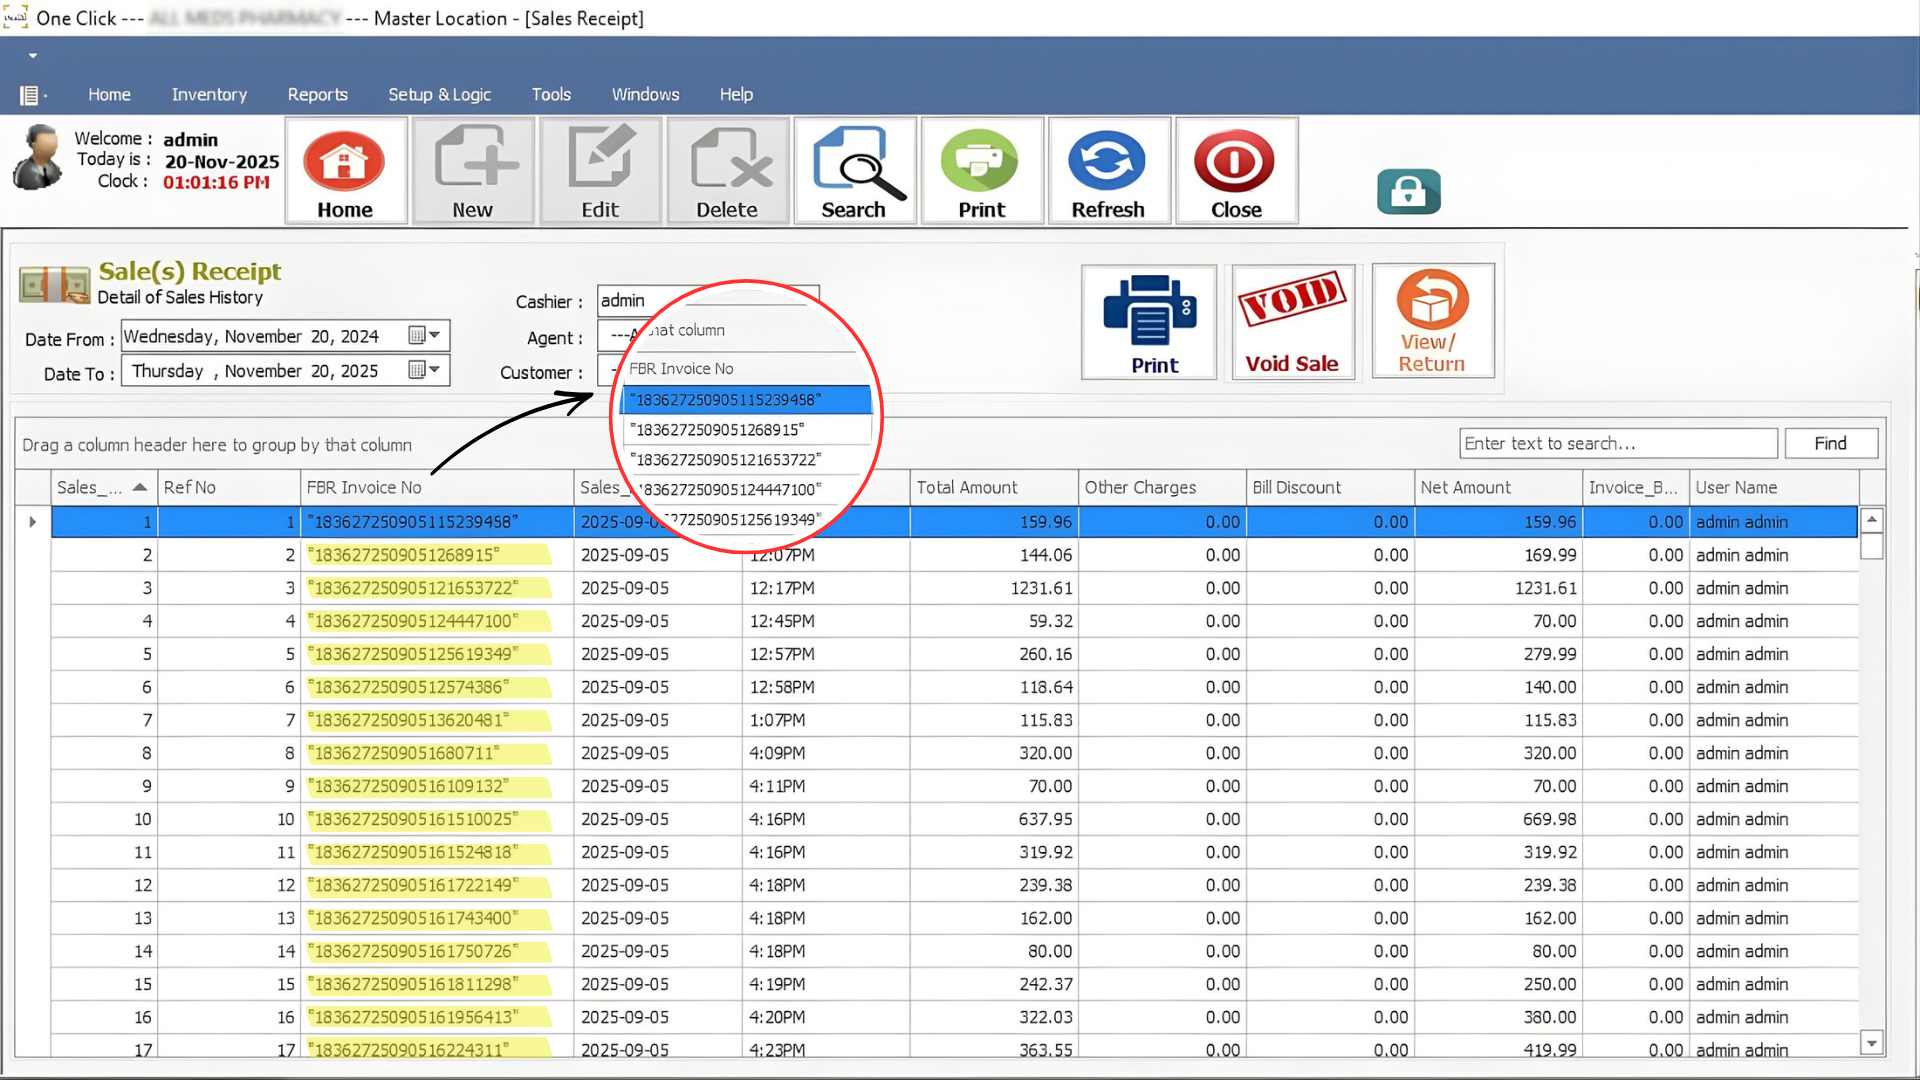Delete a receipt using the Delete icon

click(727, 170)
